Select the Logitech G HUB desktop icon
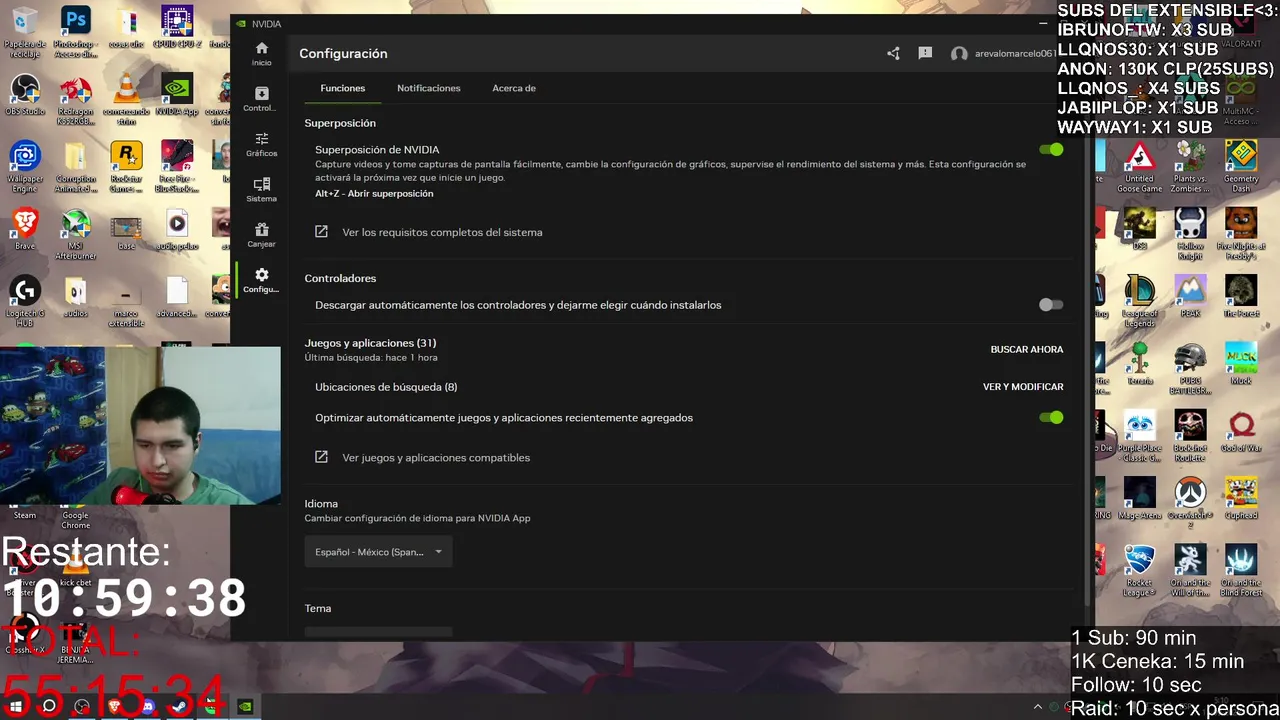The width and height of the screenshot is (1280, 720). point(24,301)
